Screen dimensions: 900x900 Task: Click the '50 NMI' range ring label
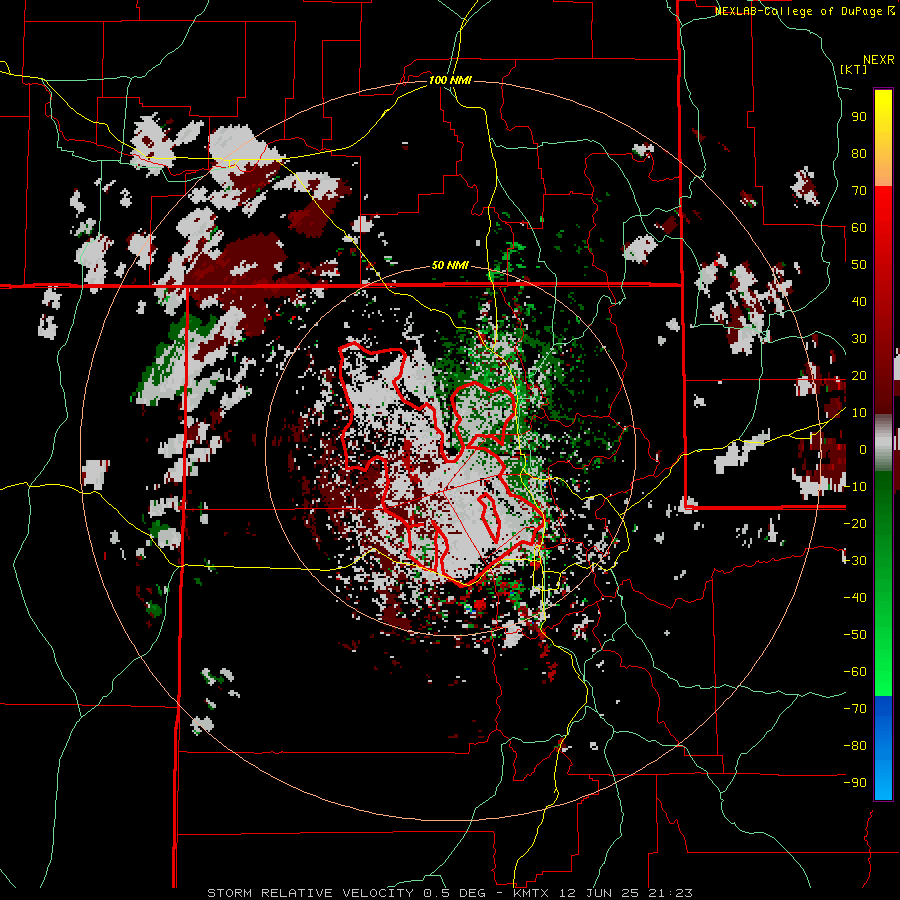(x=450, y=265)
